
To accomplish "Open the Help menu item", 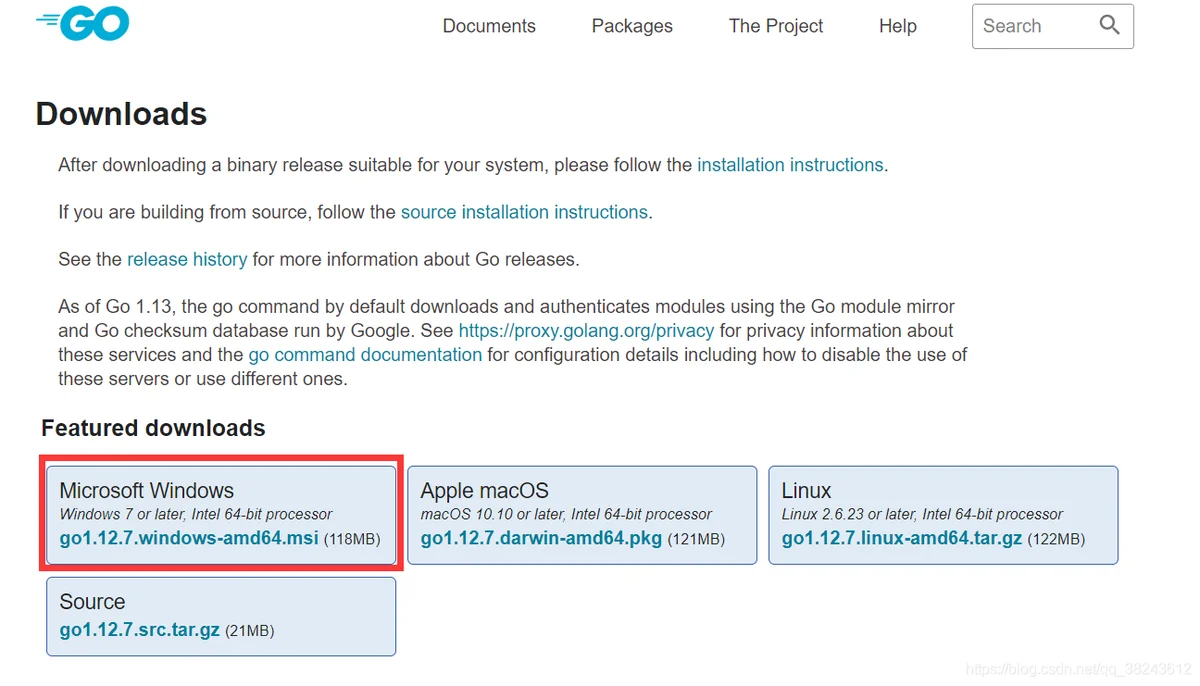I will point(898,26).
